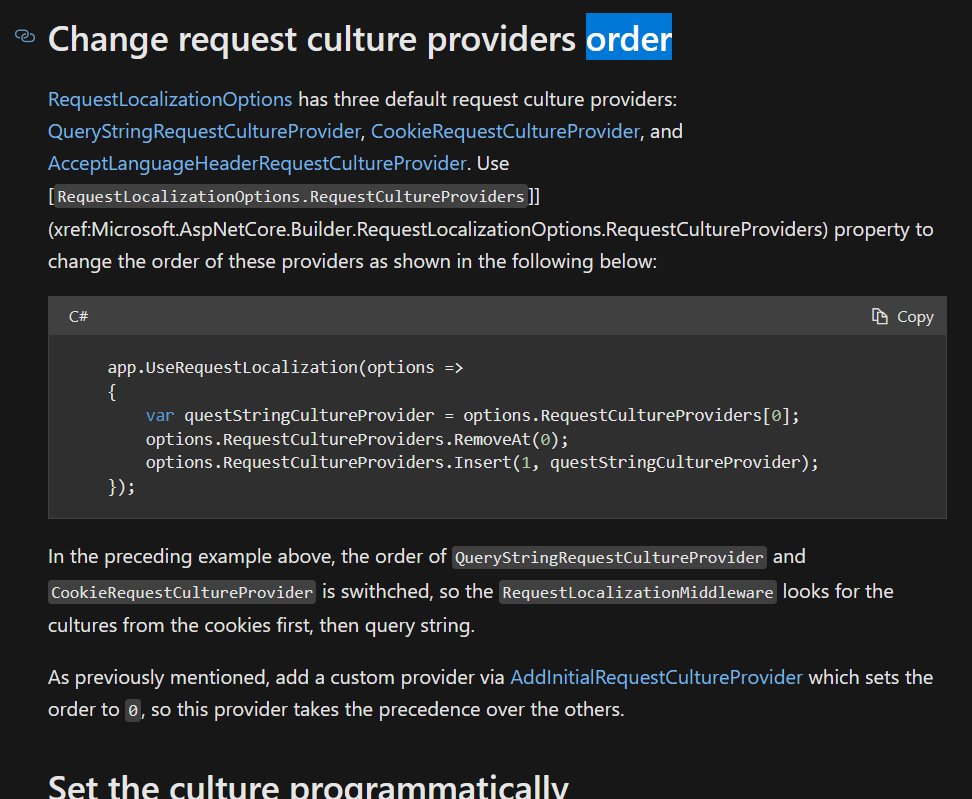The height and width of the screenshot is (799, 972).
Task: Select the inline code RequestLocalizationMiddleware
Action: point(636,592)
